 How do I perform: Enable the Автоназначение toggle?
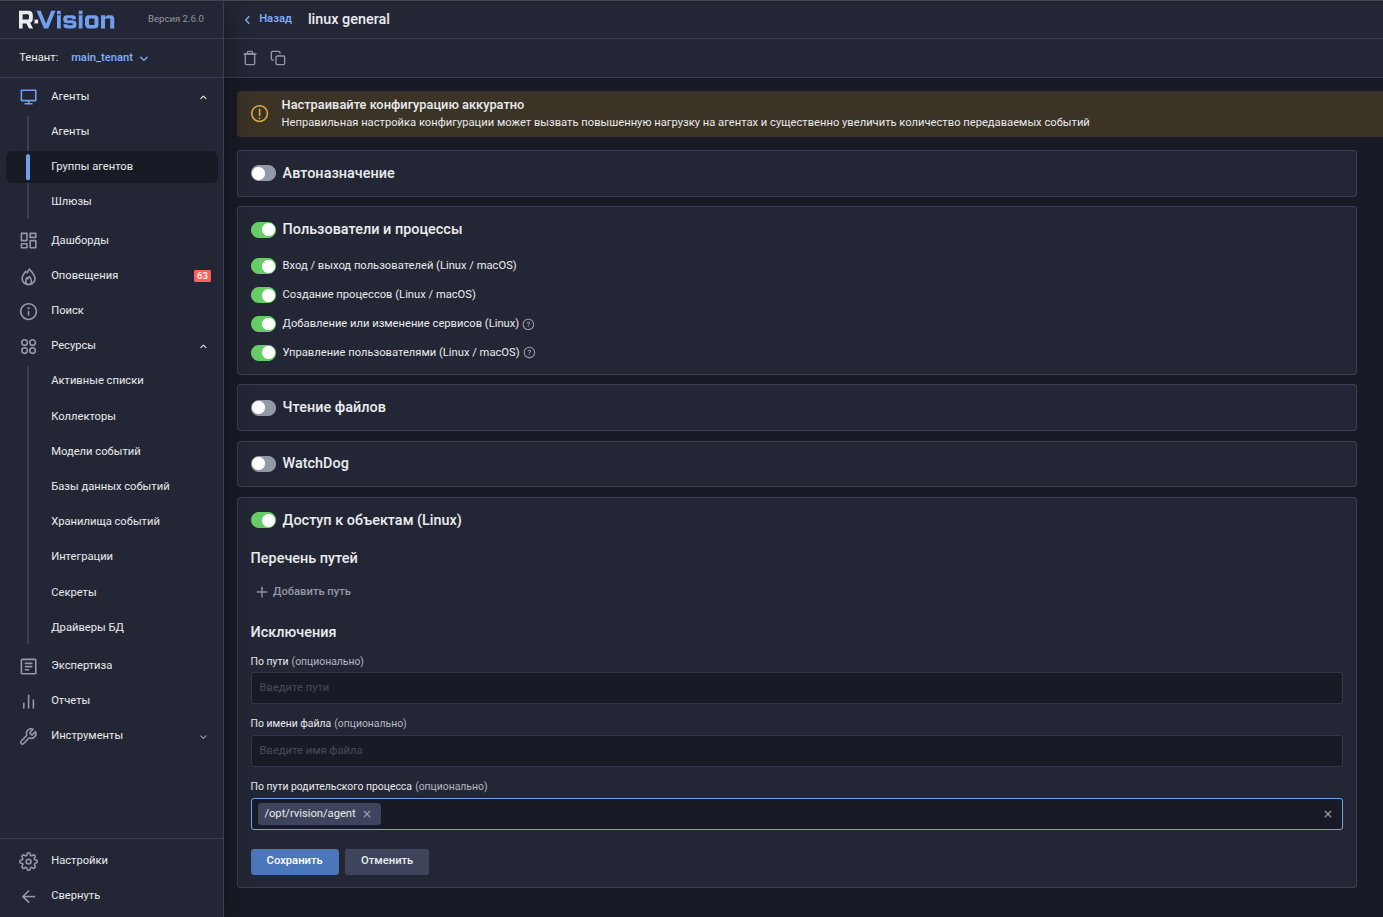pos(263,172)
